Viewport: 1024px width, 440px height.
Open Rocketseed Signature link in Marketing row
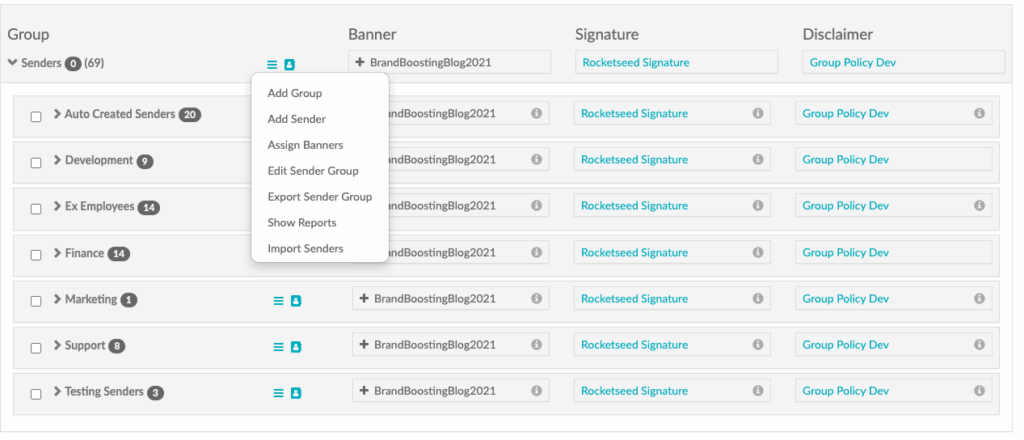634,299
